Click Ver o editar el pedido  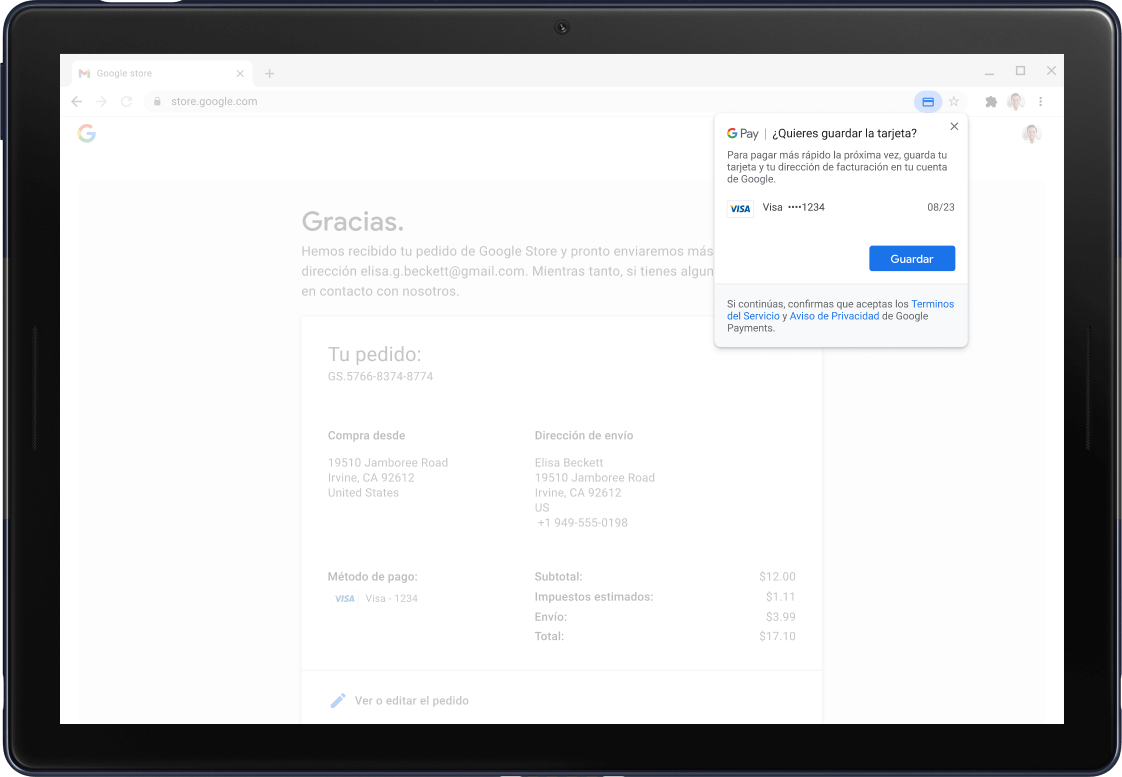(x=411, y=701)
